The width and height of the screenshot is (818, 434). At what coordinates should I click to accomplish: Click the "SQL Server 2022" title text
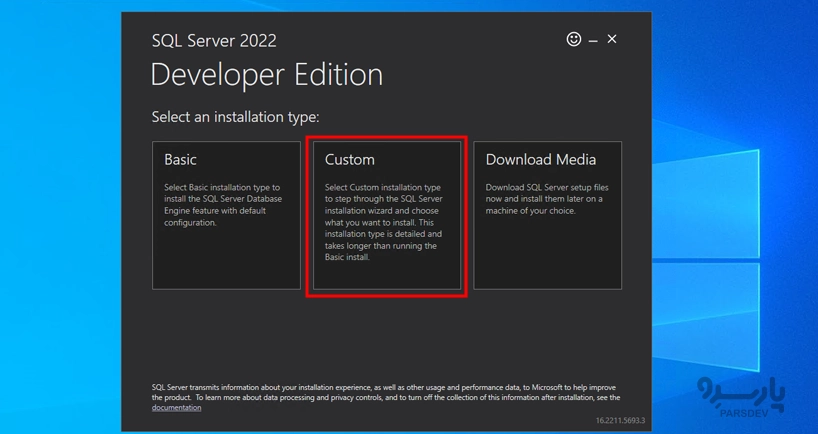point(214,41)
